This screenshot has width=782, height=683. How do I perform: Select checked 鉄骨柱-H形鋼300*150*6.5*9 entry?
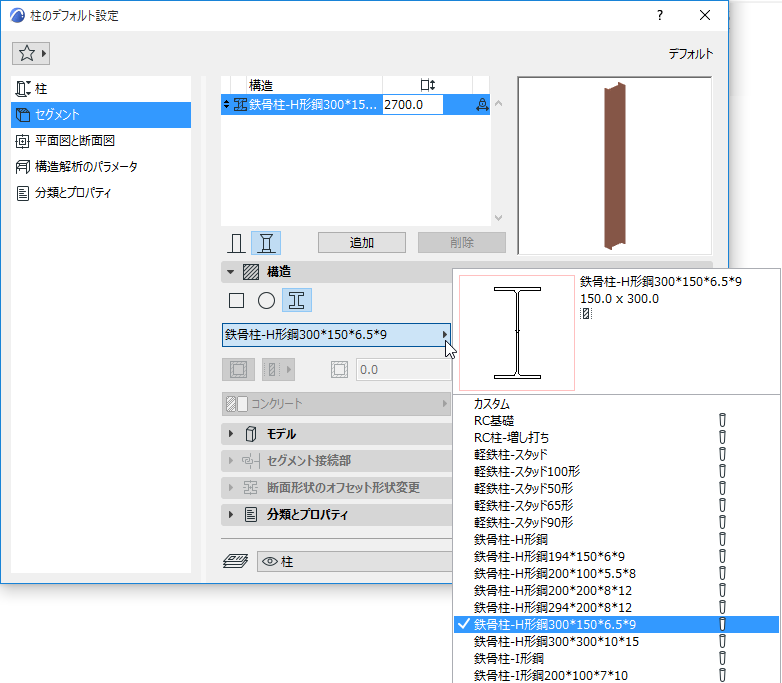[x=616, y=624]
